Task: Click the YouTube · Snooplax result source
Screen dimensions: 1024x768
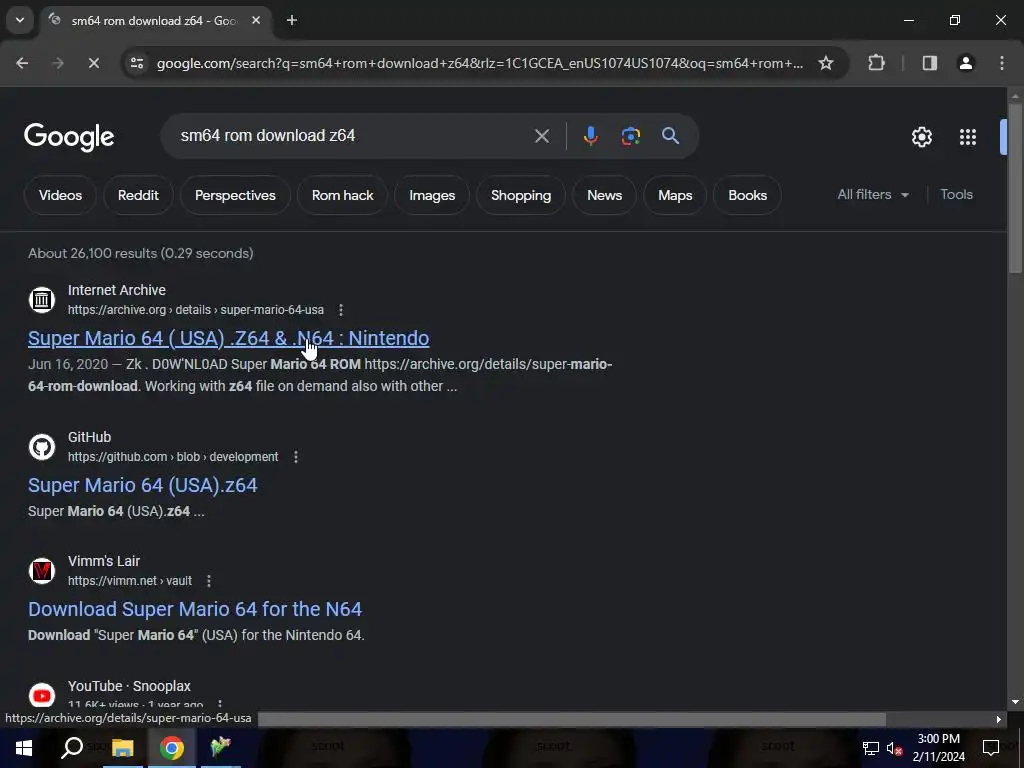Action: [129, 686]
